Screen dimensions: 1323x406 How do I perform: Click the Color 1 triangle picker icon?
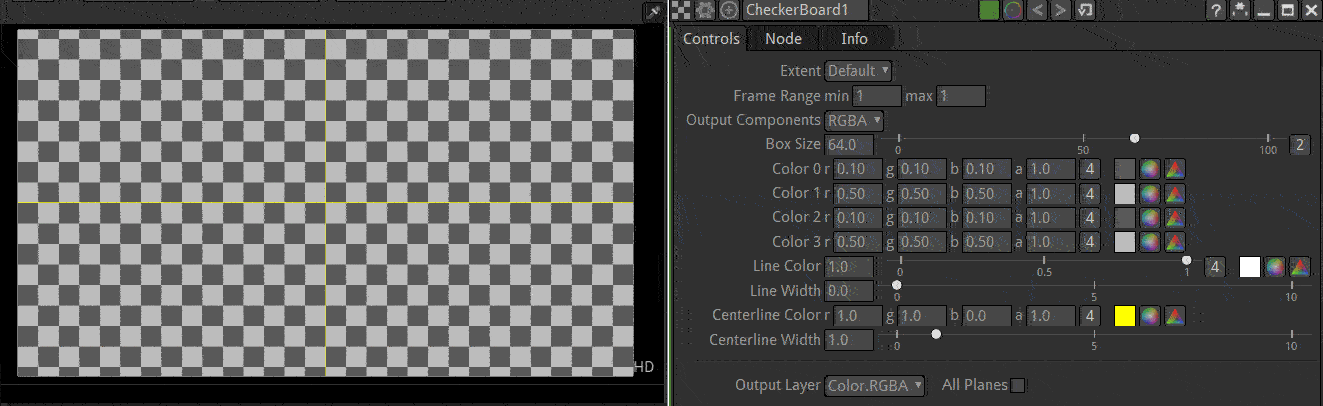1174,193
